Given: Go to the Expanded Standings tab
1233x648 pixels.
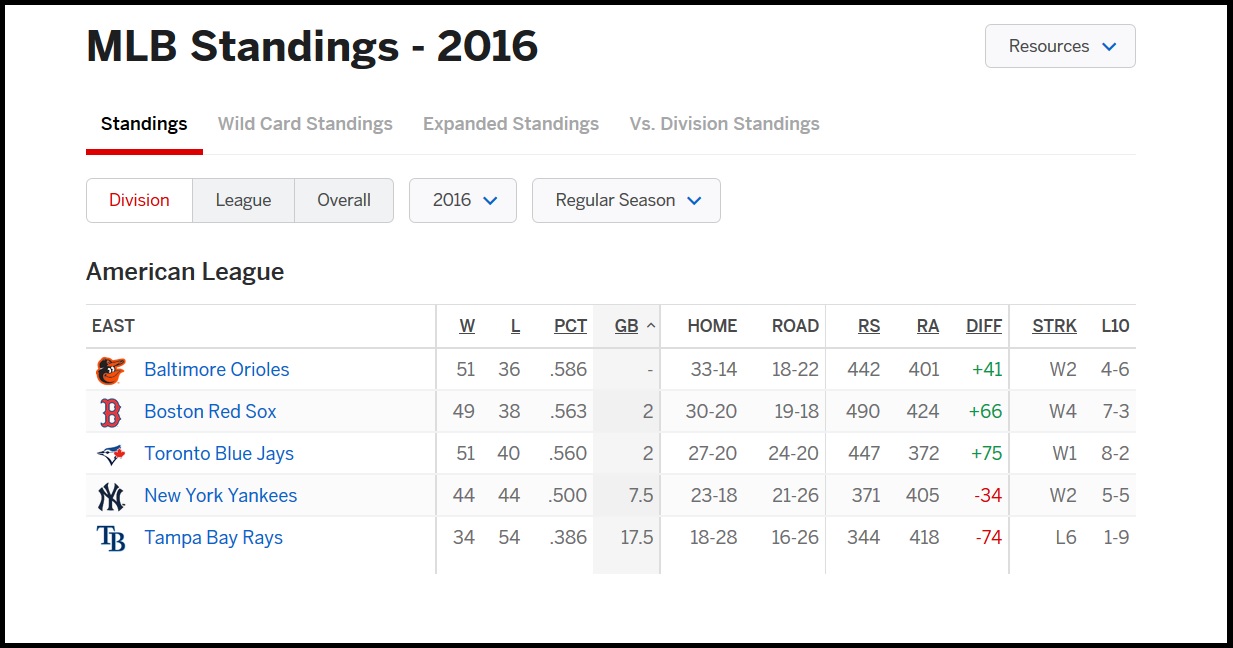Looking at the screenshot, I should (511, 124).
